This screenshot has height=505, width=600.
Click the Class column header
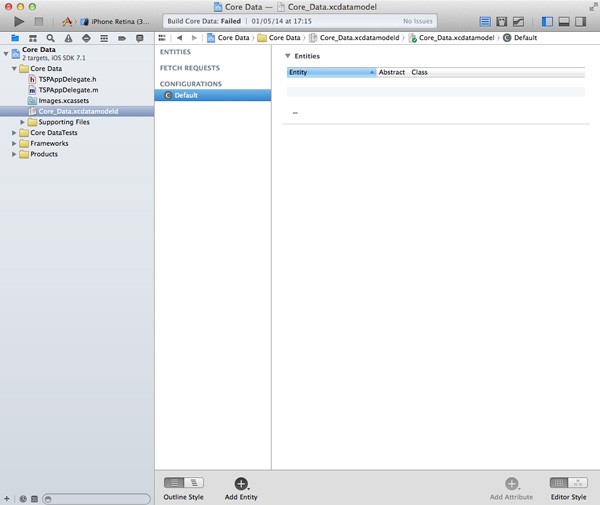(419, 72)
